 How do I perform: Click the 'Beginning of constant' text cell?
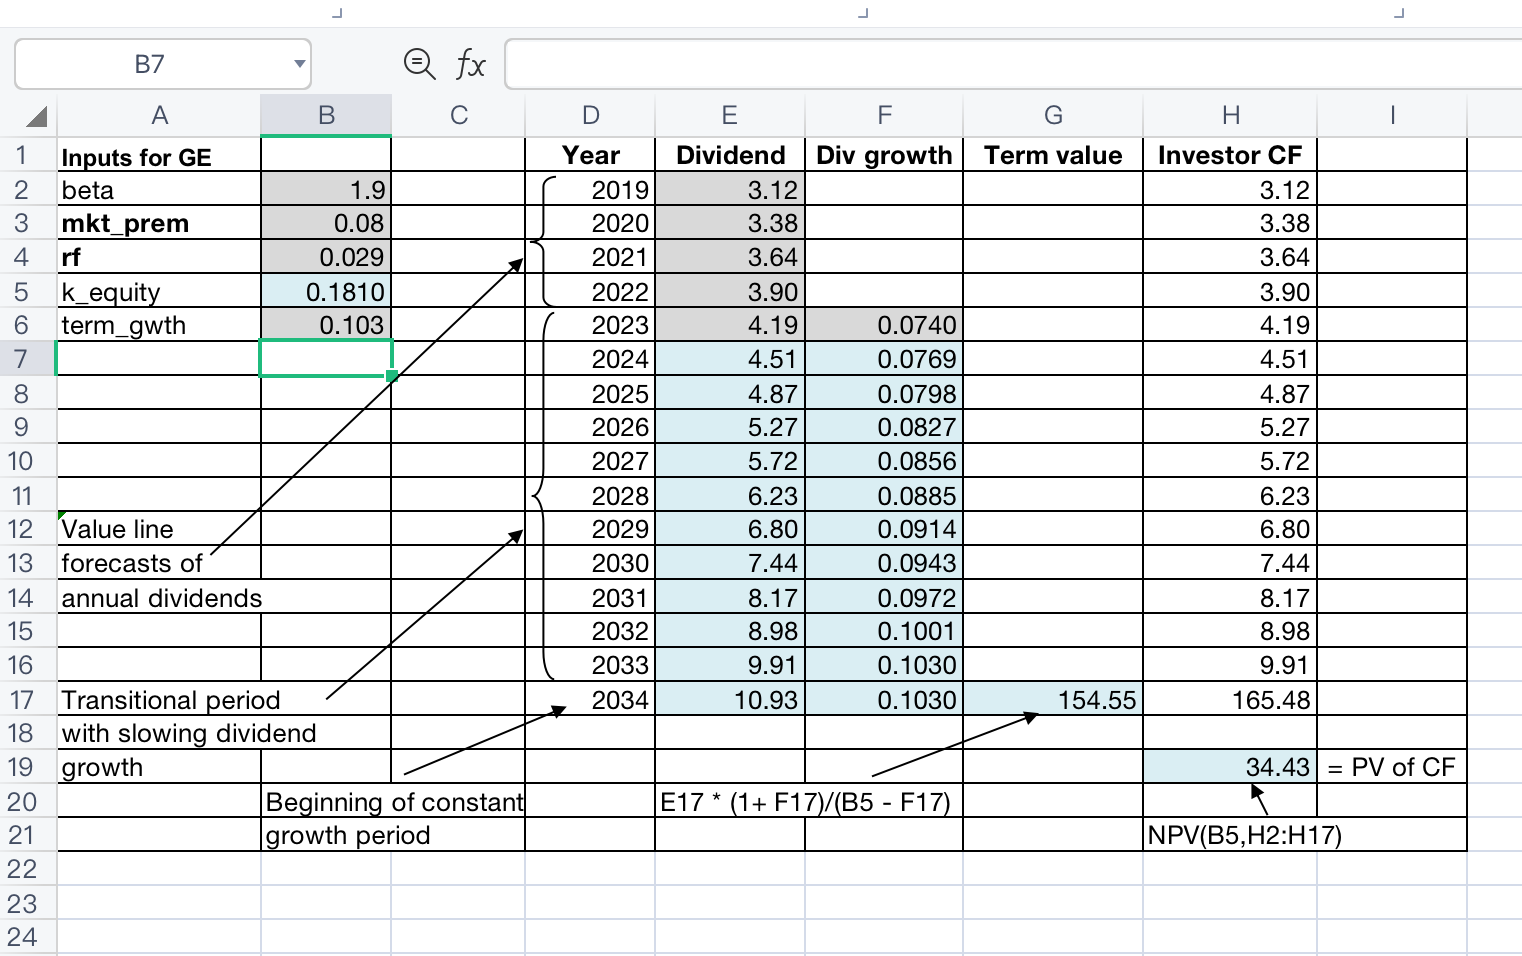(x=394, y=801)
